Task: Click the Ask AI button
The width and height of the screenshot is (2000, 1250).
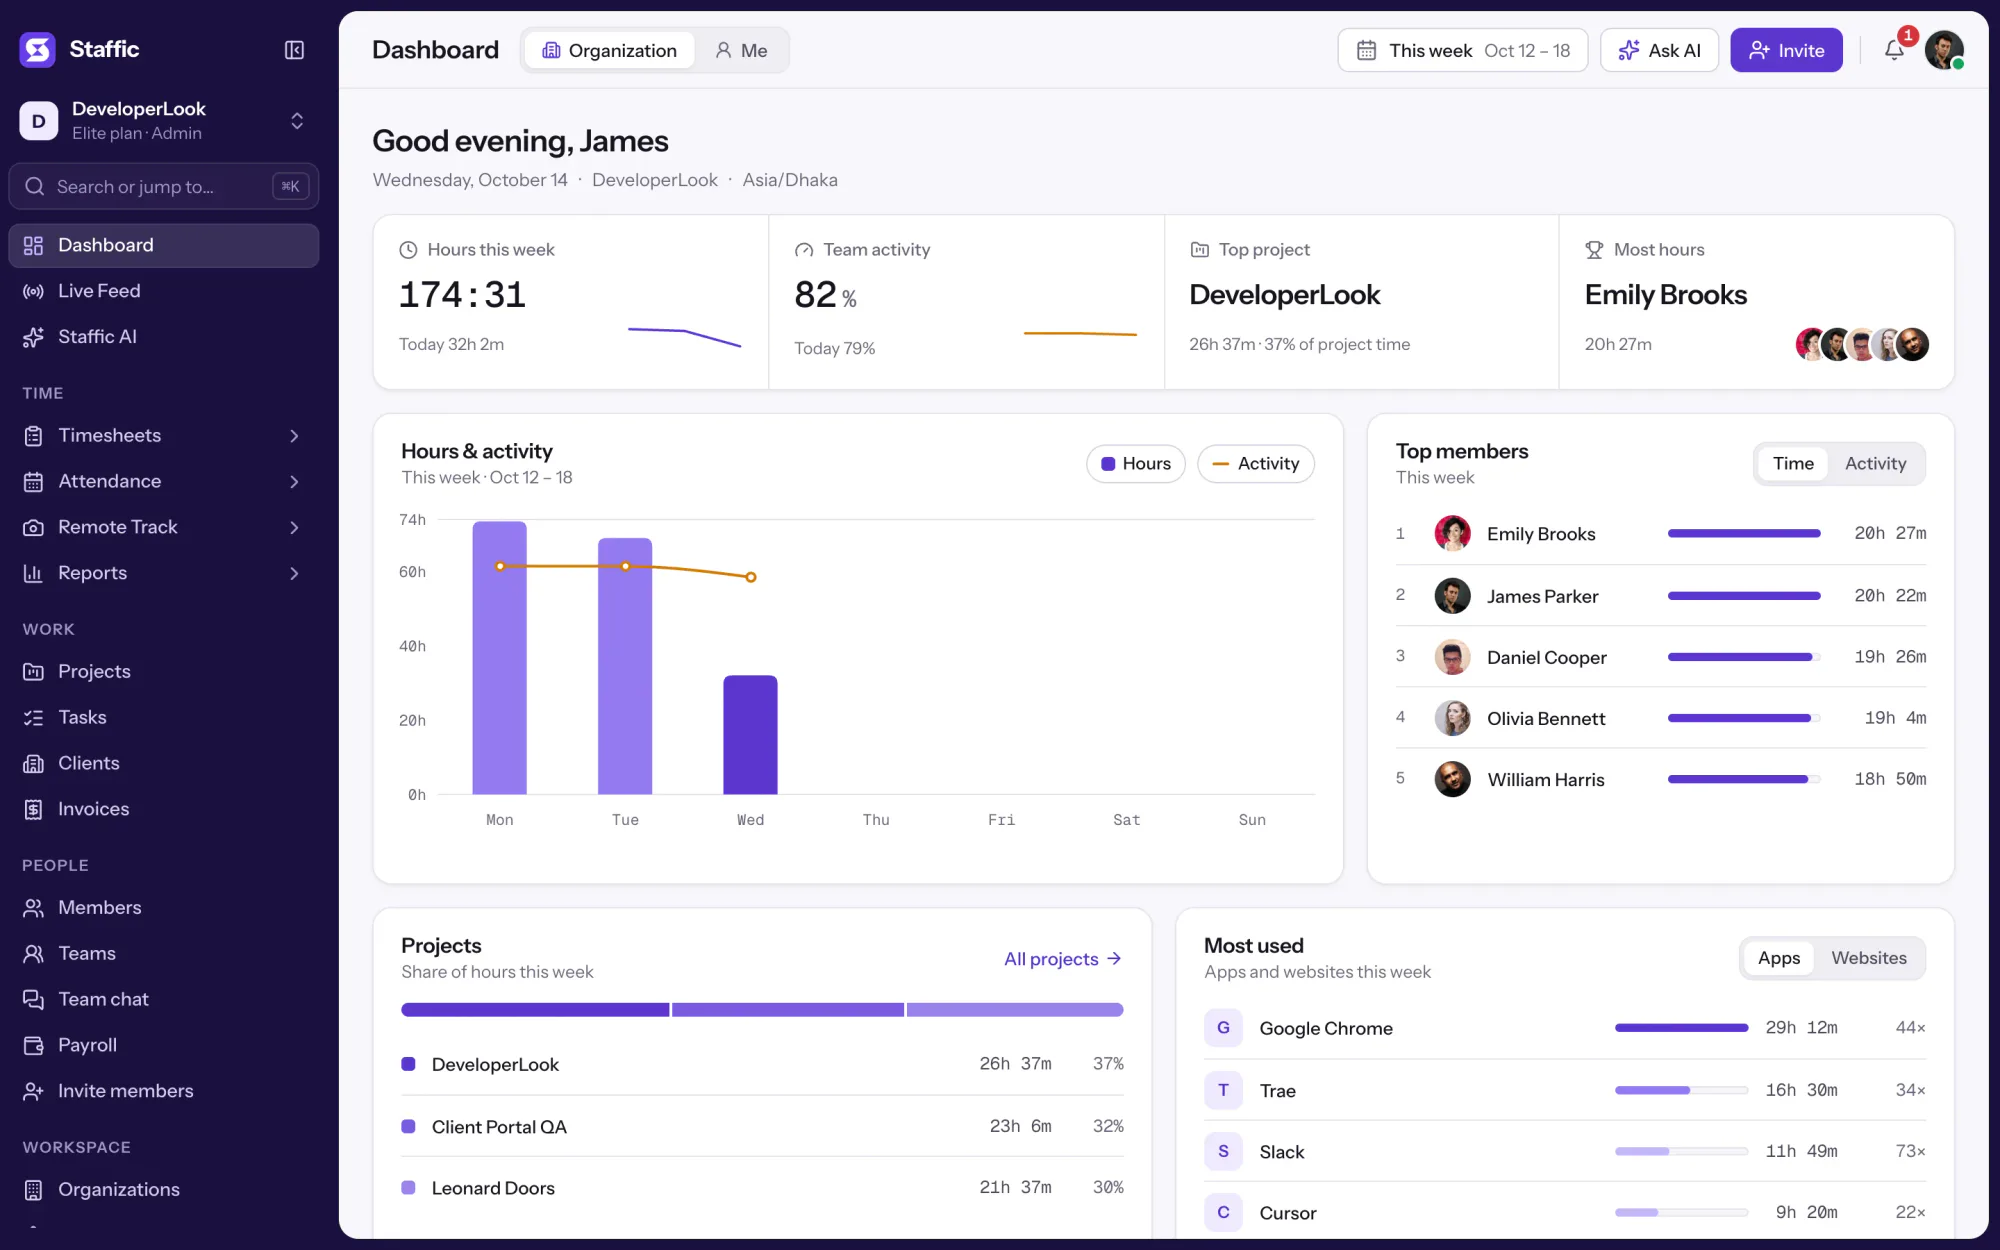Action: click(1659, 50)
